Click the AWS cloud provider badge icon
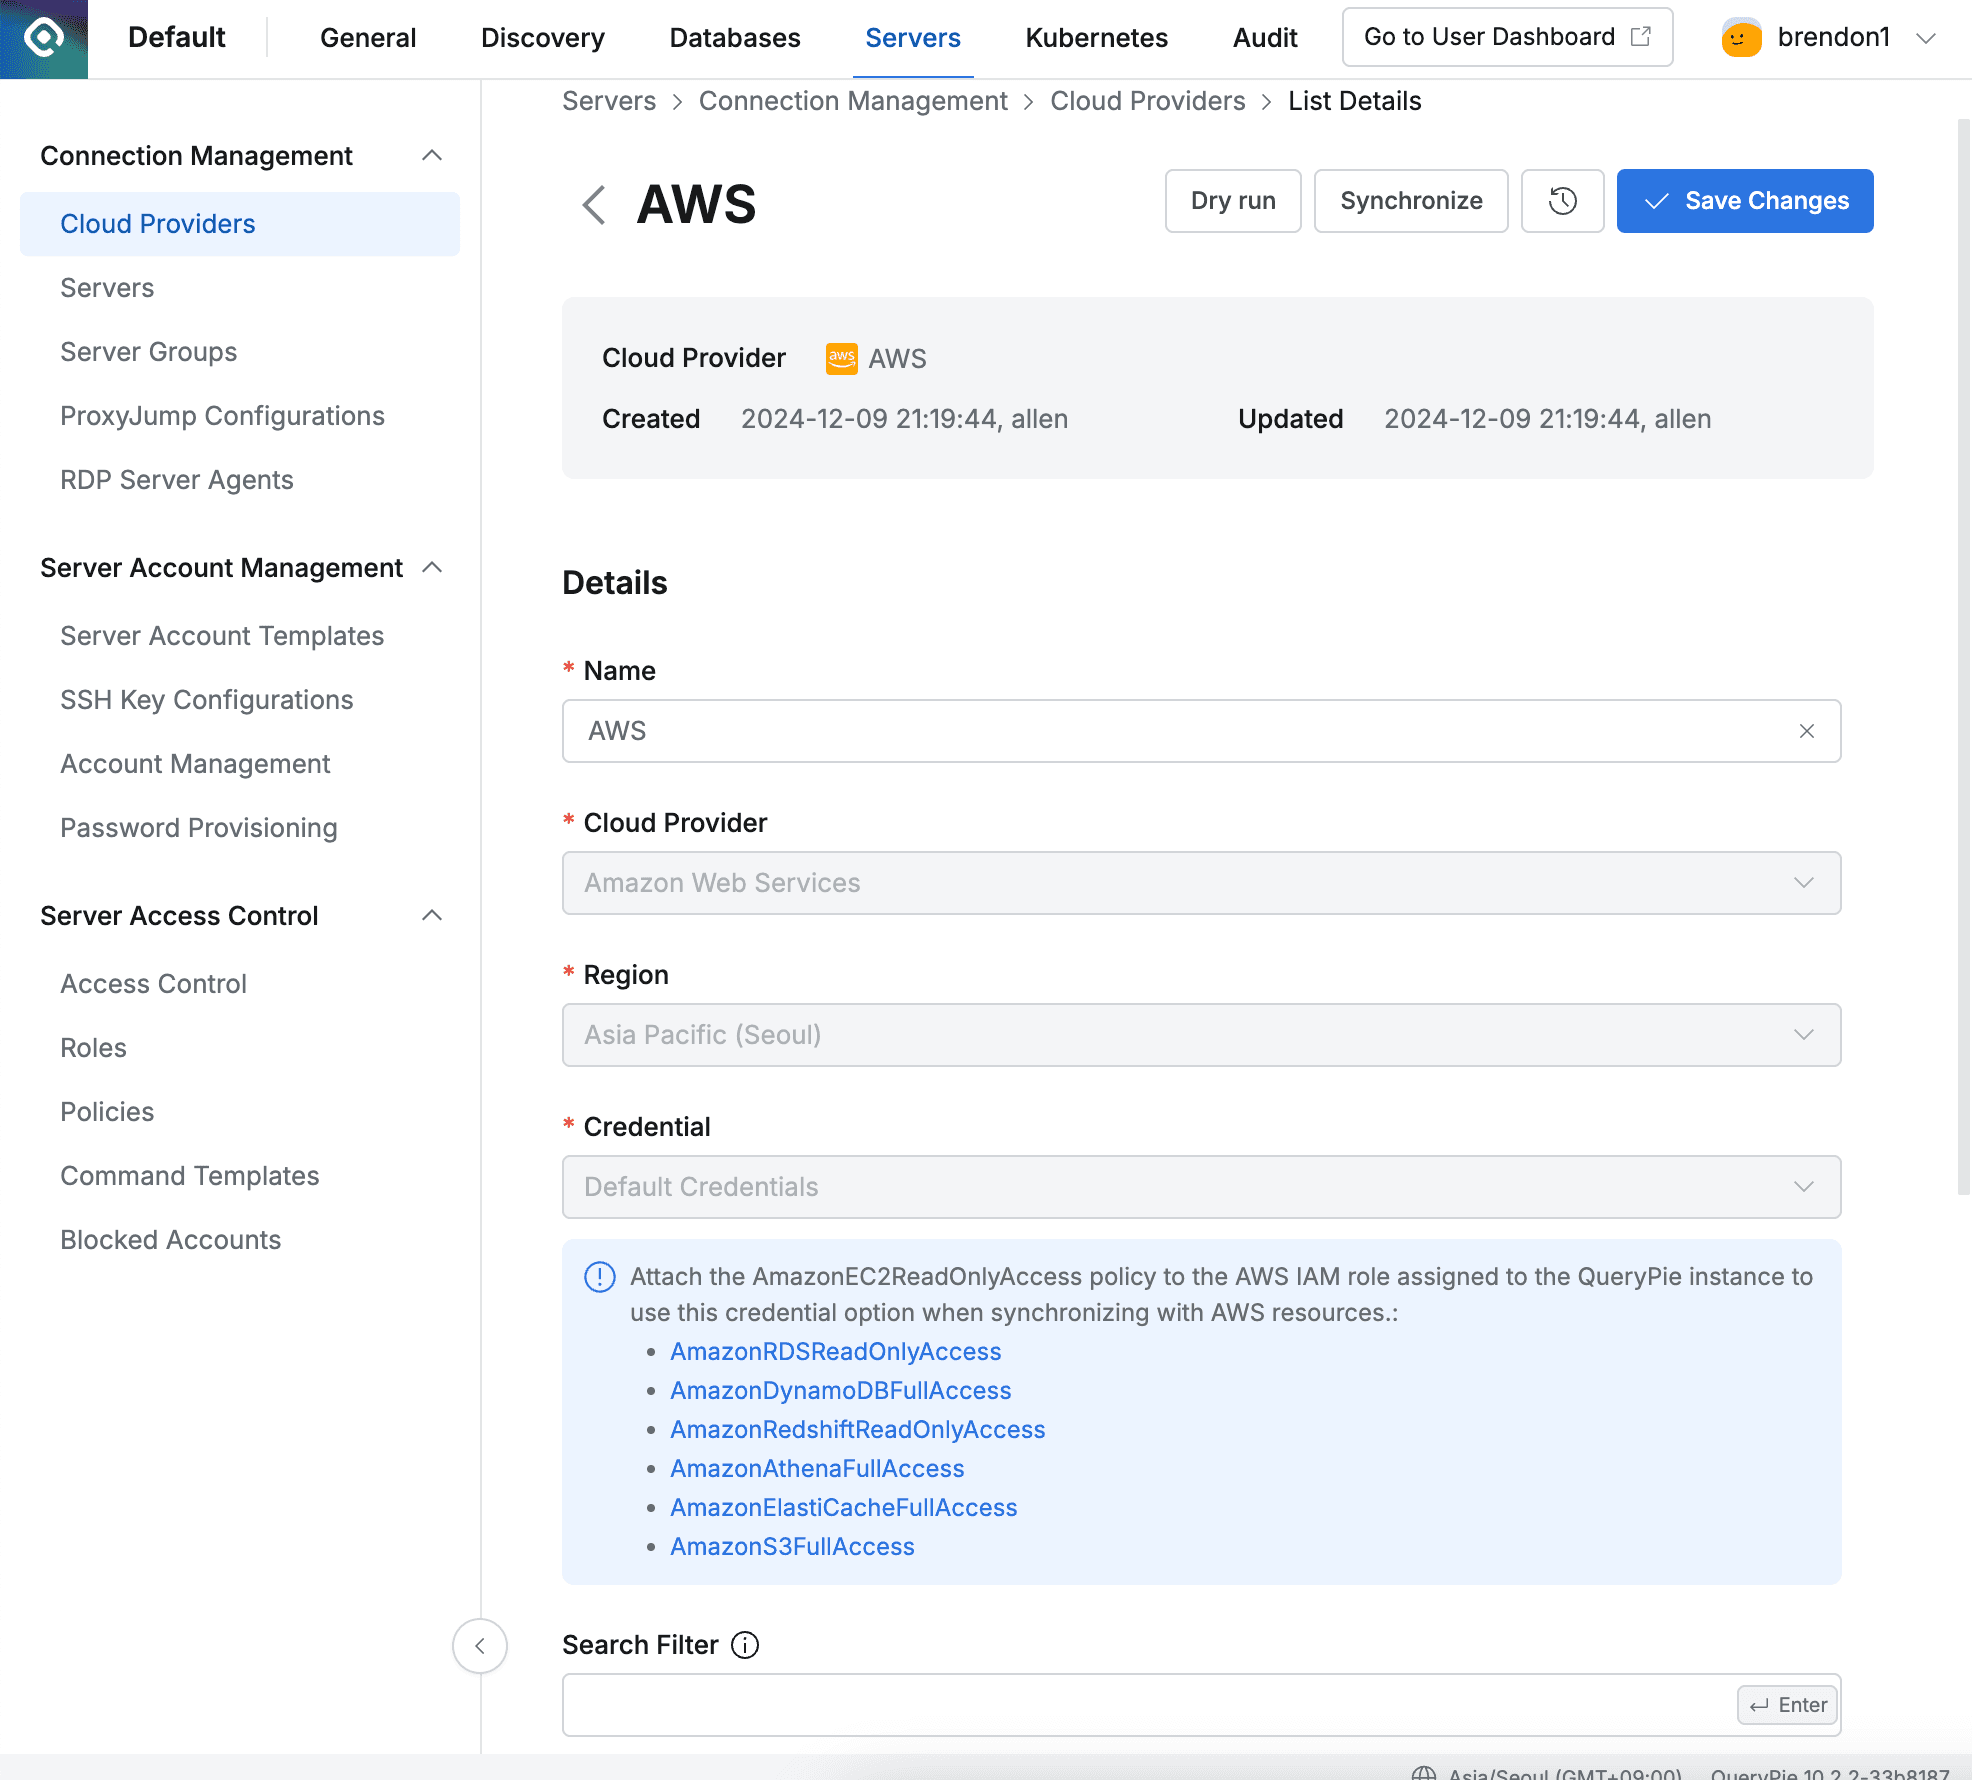This screenshot has height=1780, width=1972. (841, 358)
